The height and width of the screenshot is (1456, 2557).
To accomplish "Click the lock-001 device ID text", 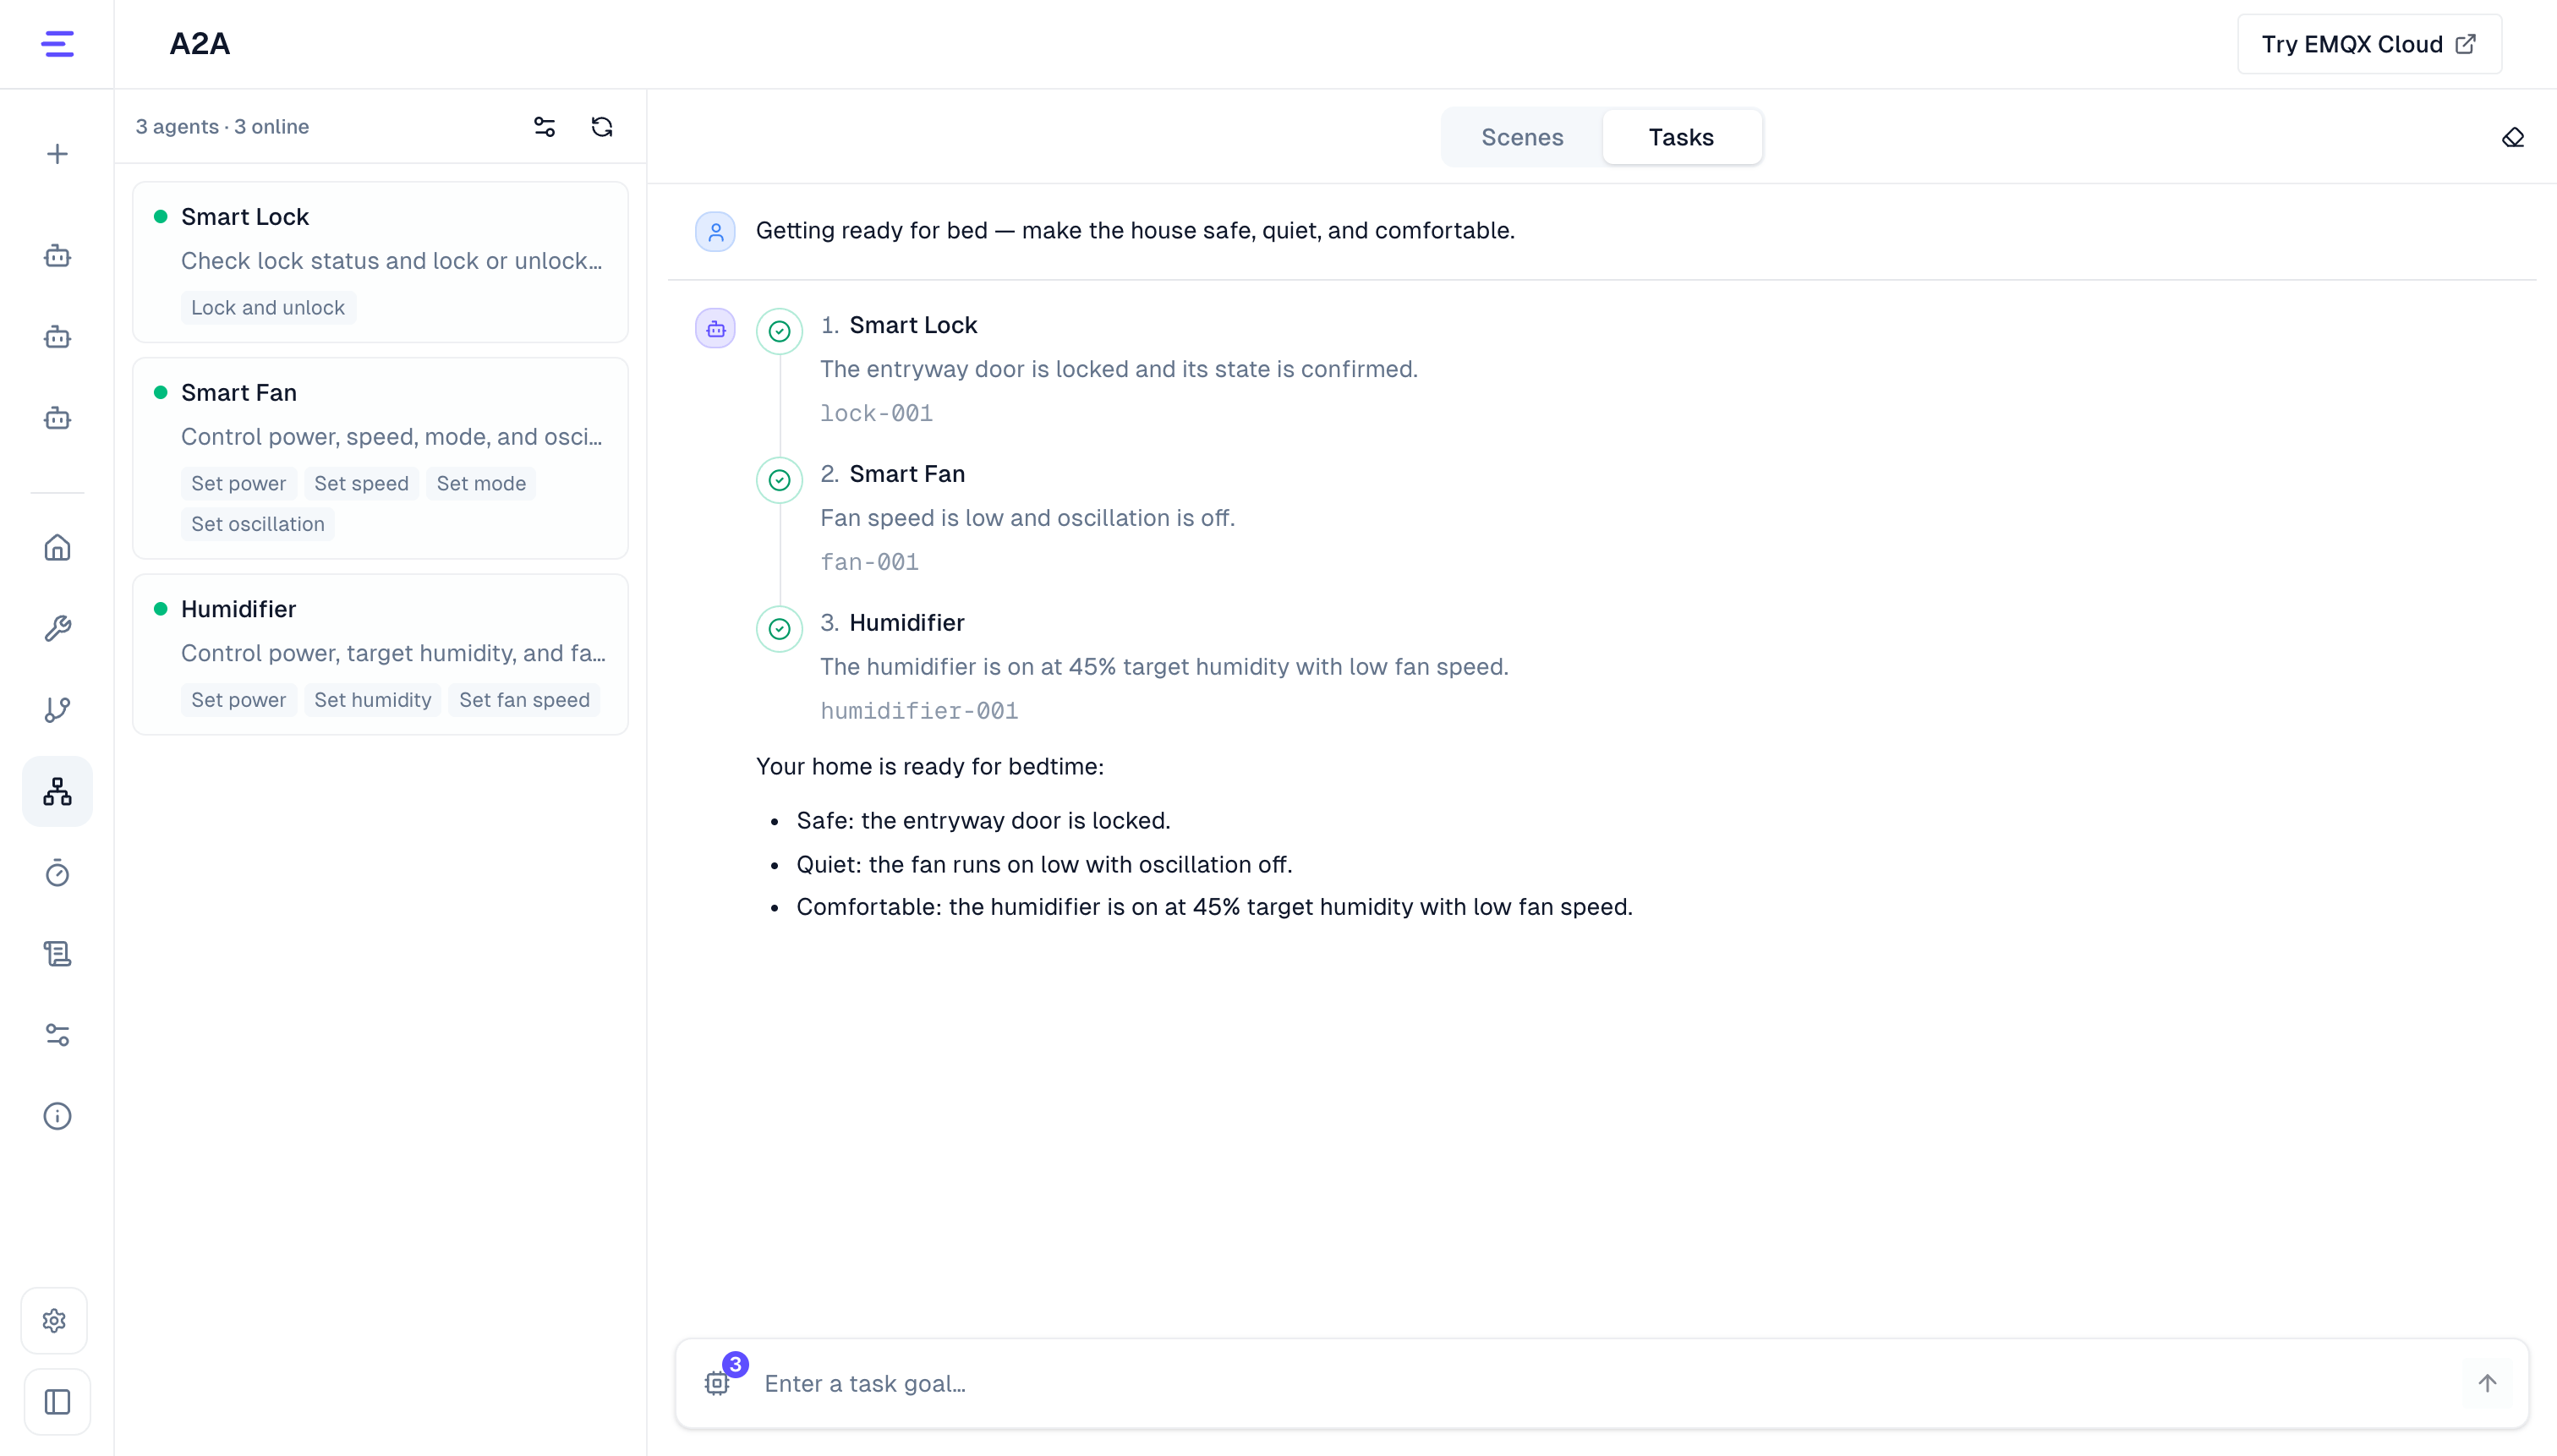I will (876, 413).
